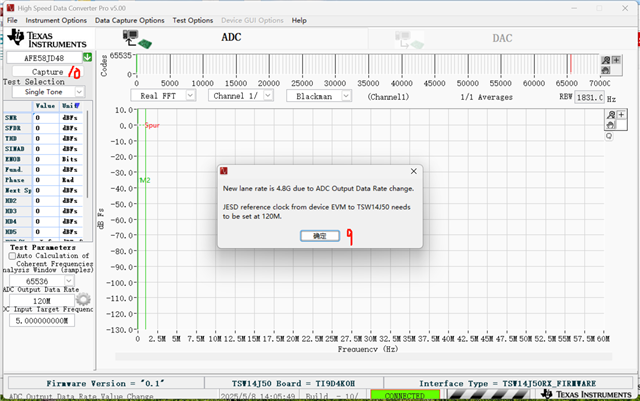Image resolution: width=640 pixels, height=401 pixels.
Task: Select the FFT plot crosshair cursor tool
Action: tap(621, 115)
